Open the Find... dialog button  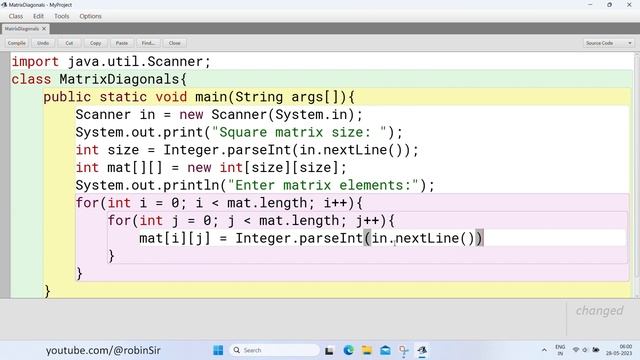(x=148, y=43)
